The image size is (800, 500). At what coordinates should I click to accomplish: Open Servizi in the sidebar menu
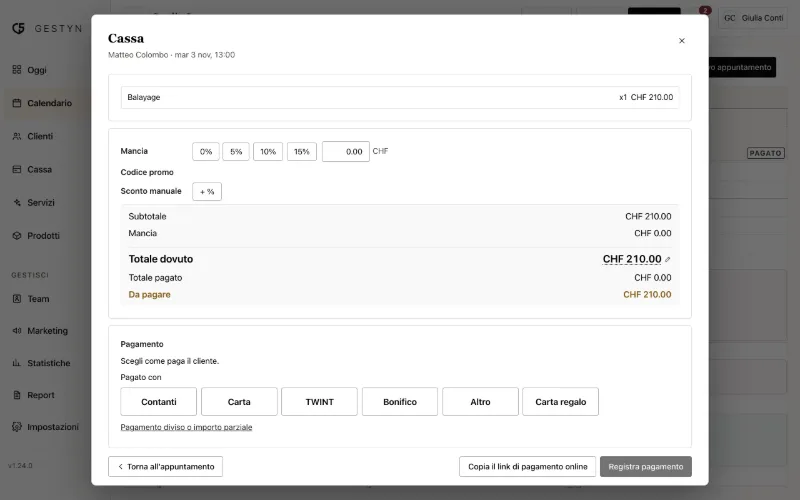[41, 203]
